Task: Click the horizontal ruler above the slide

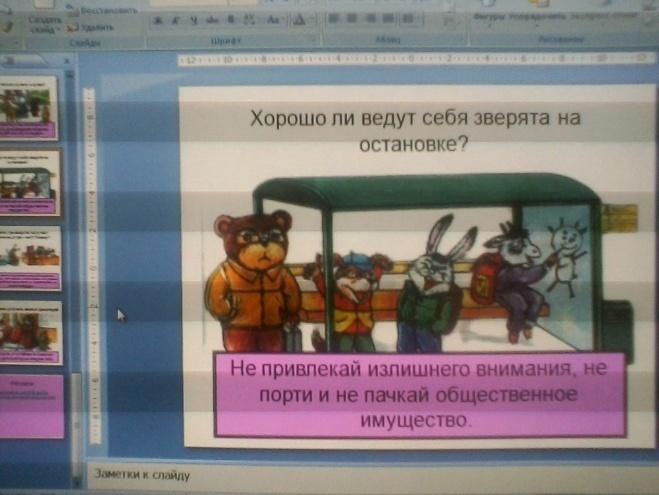Action: [x=416, y=59]
